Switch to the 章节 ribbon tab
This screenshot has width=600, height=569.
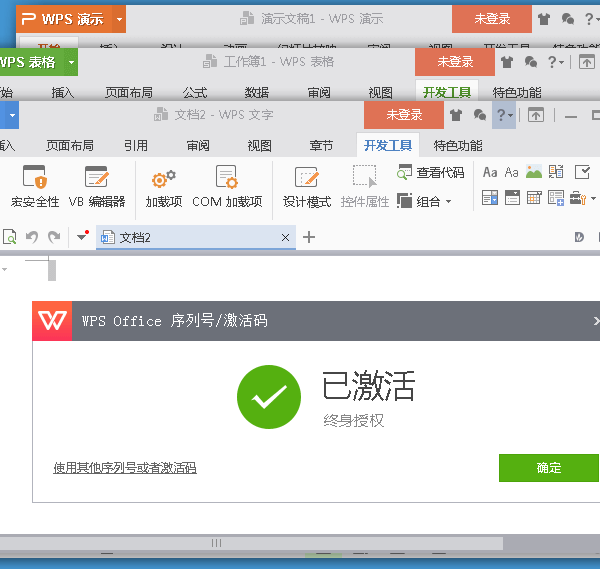tap(321, 145)
